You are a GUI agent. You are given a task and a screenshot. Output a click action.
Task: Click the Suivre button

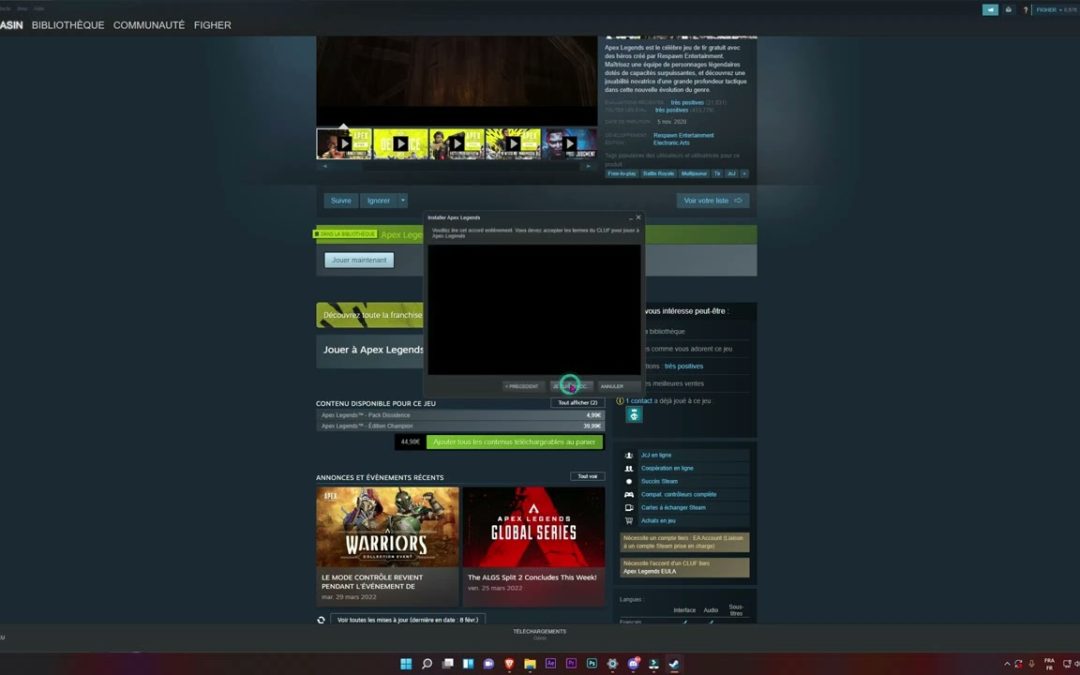coord(341,200)
